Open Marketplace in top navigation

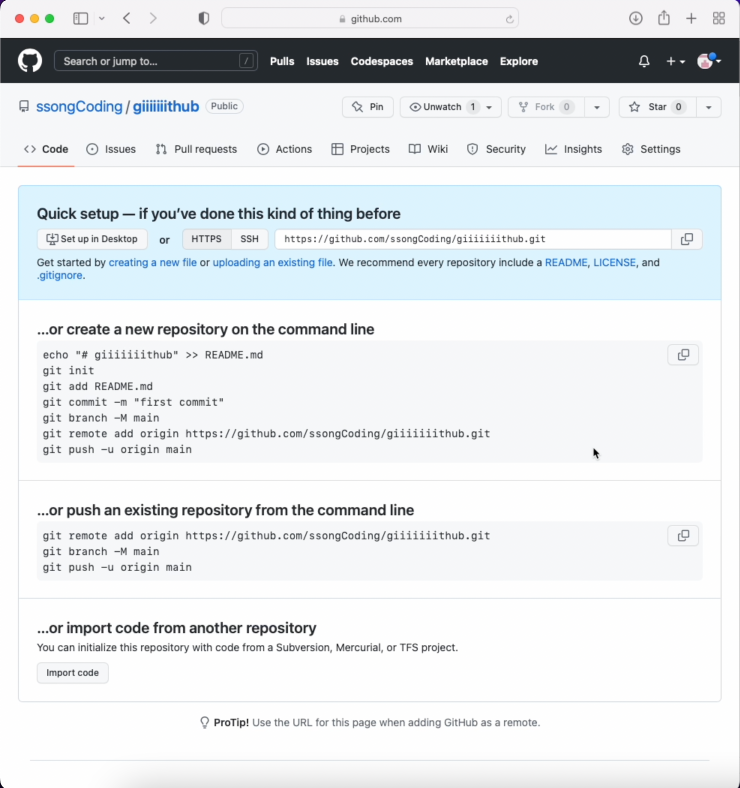[x=456, y=61]
